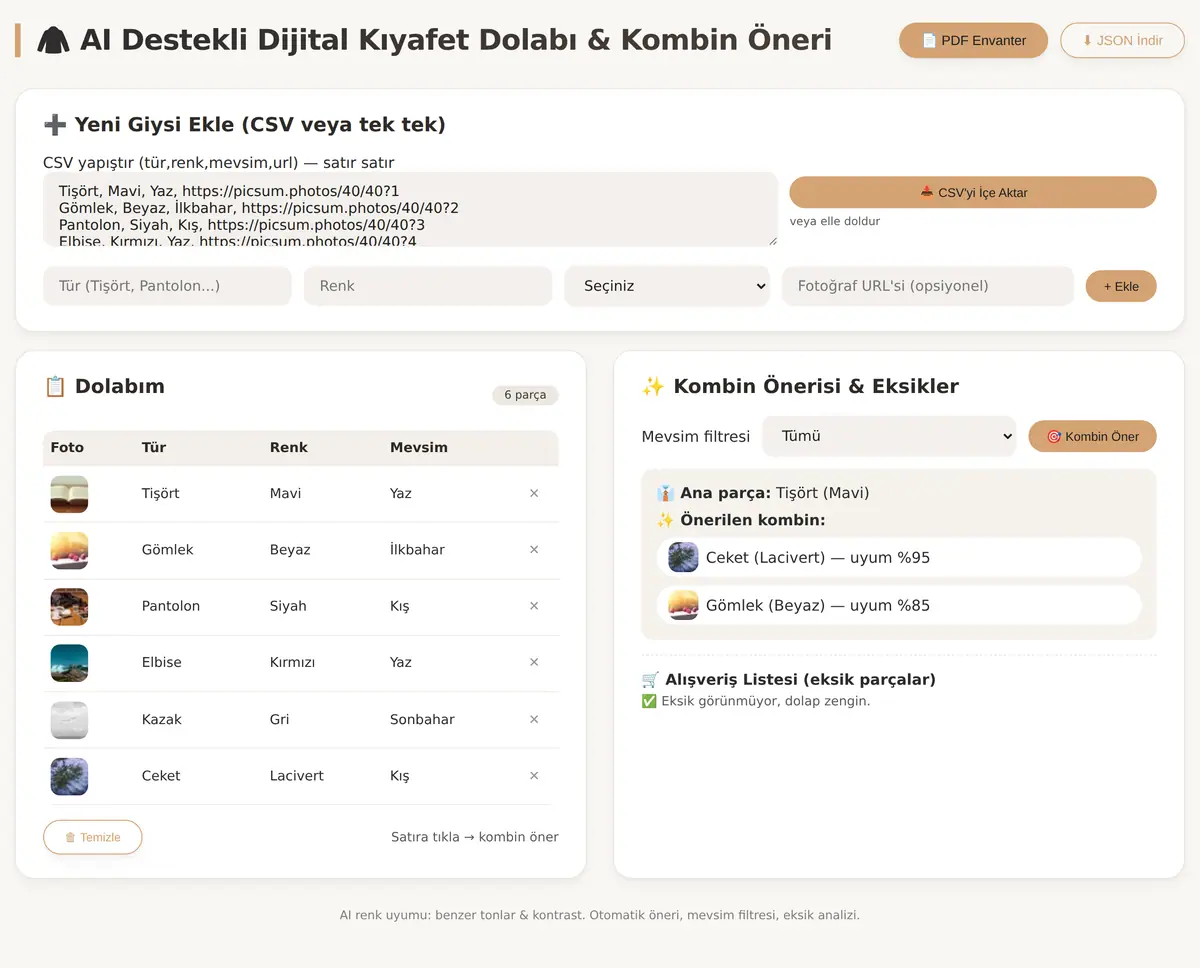Viewport: 1200px width, 968px height.
Task: Click the sparkles icon beside Kombin Önerisi
Action: tap(653, 386)
